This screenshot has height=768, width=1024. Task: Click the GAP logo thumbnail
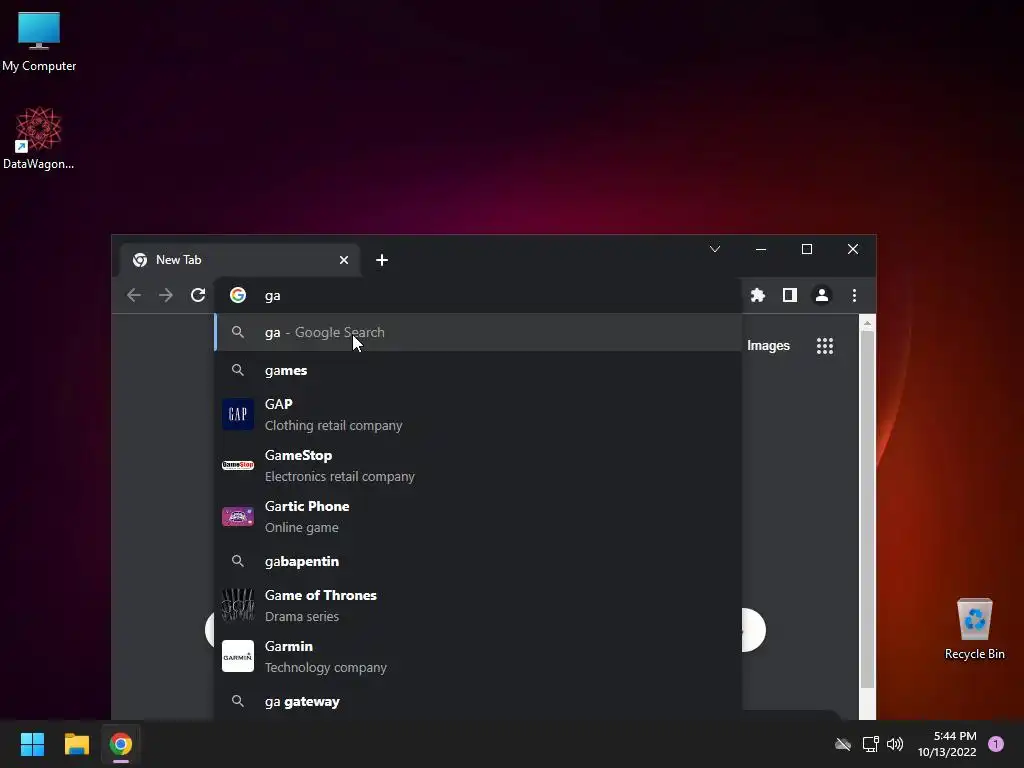(x=238, y=414)
